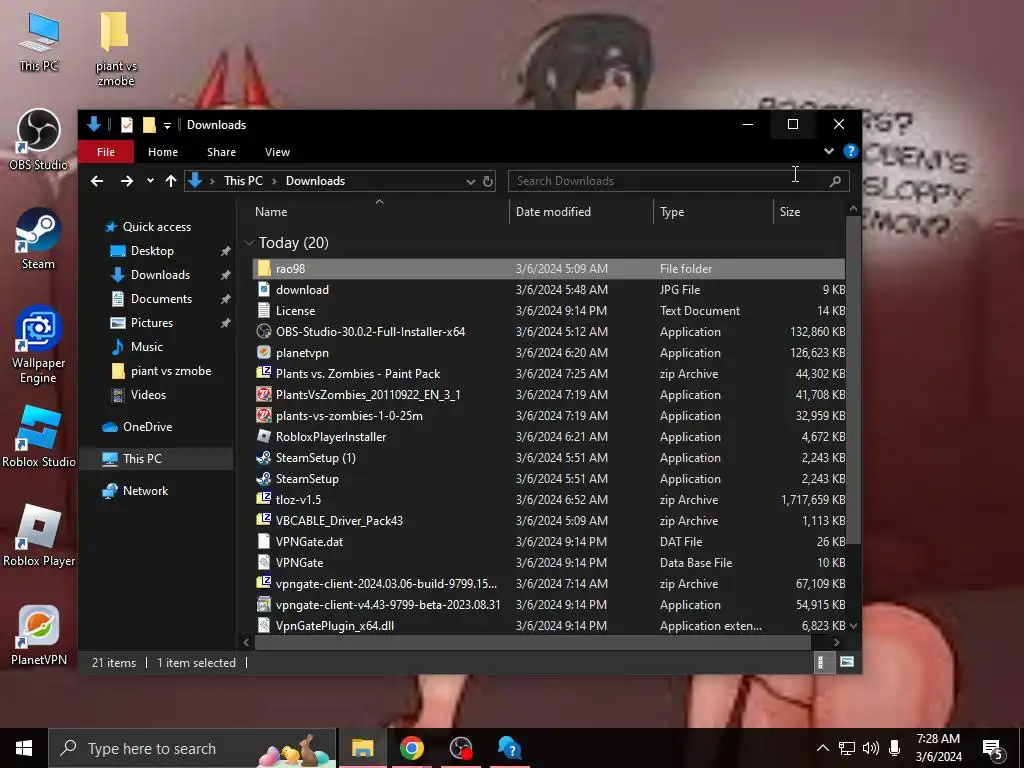This screenshot has height=768, width=1024.
Task: Expand the ribbon with the chevron
Action: pyautogui.click(x=829, y=152)
